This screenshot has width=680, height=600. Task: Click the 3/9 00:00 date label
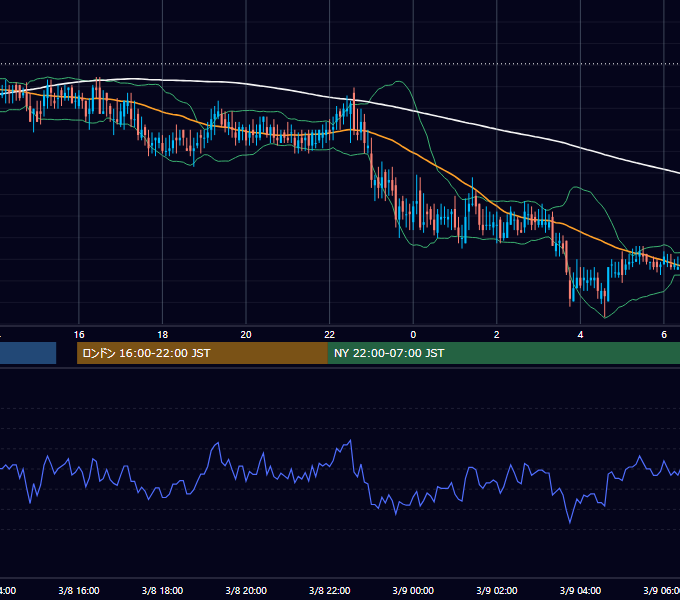413,591
